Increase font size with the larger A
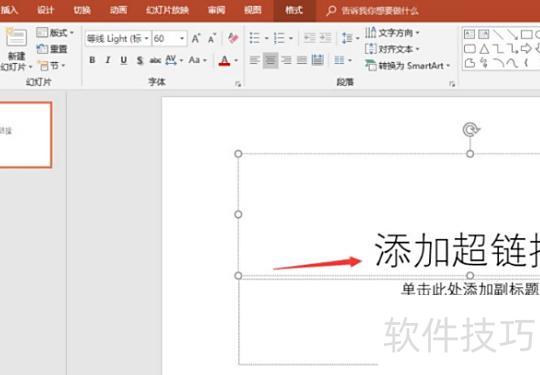540x375 pixels. [x=196, y=38]
